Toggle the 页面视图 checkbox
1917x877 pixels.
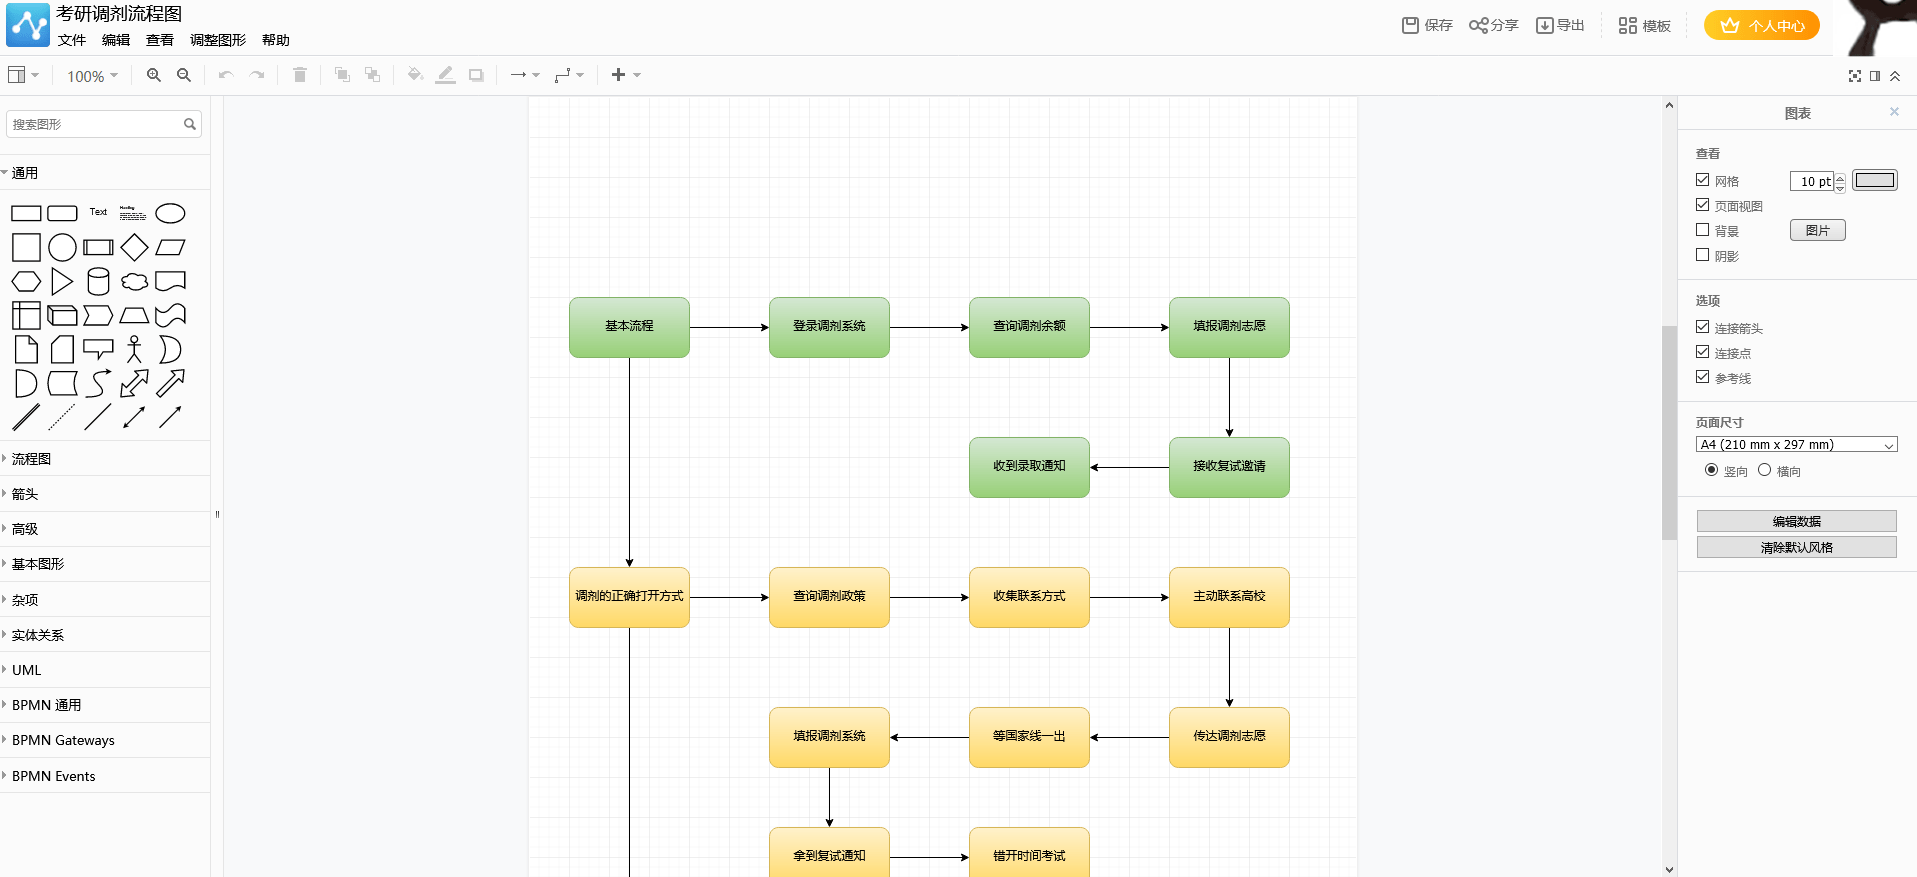pyautogui.click(x=1702, y=205)
